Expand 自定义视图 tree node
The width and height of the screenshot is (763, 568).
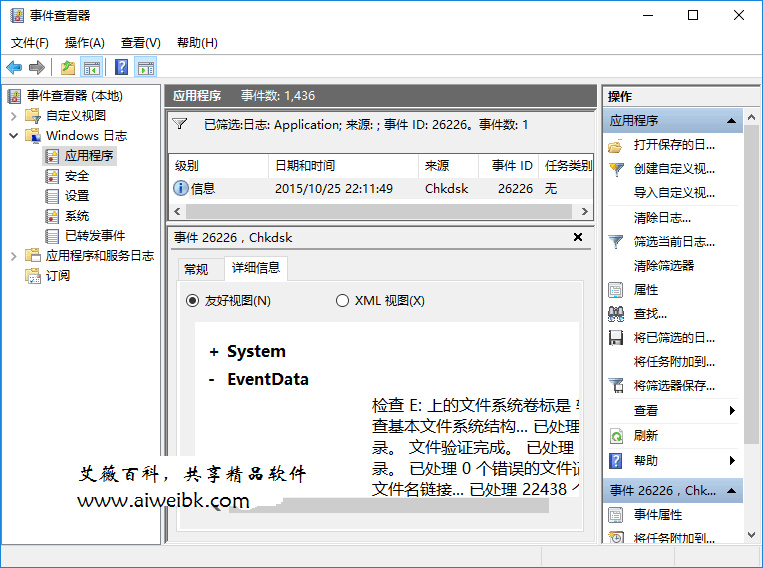click(x=14, y=116)
